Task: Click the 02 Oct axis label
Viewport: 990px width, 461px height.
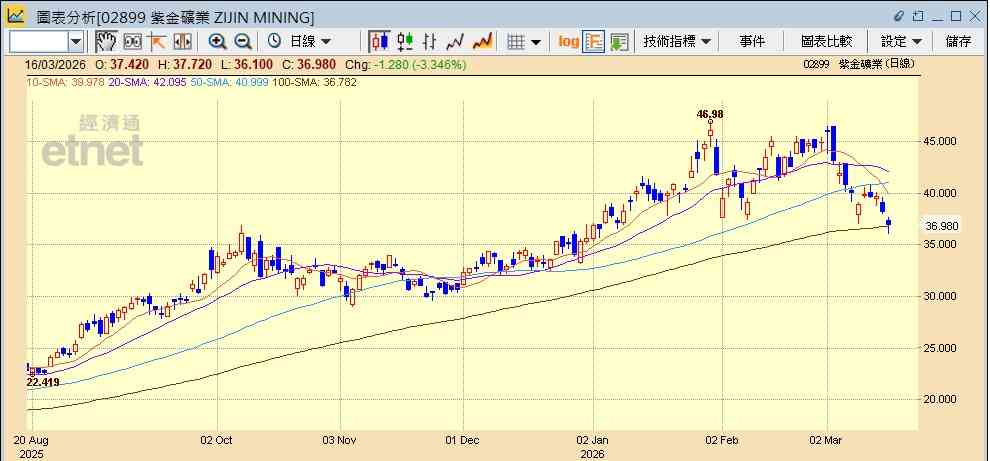Action: tap(217, 440)
